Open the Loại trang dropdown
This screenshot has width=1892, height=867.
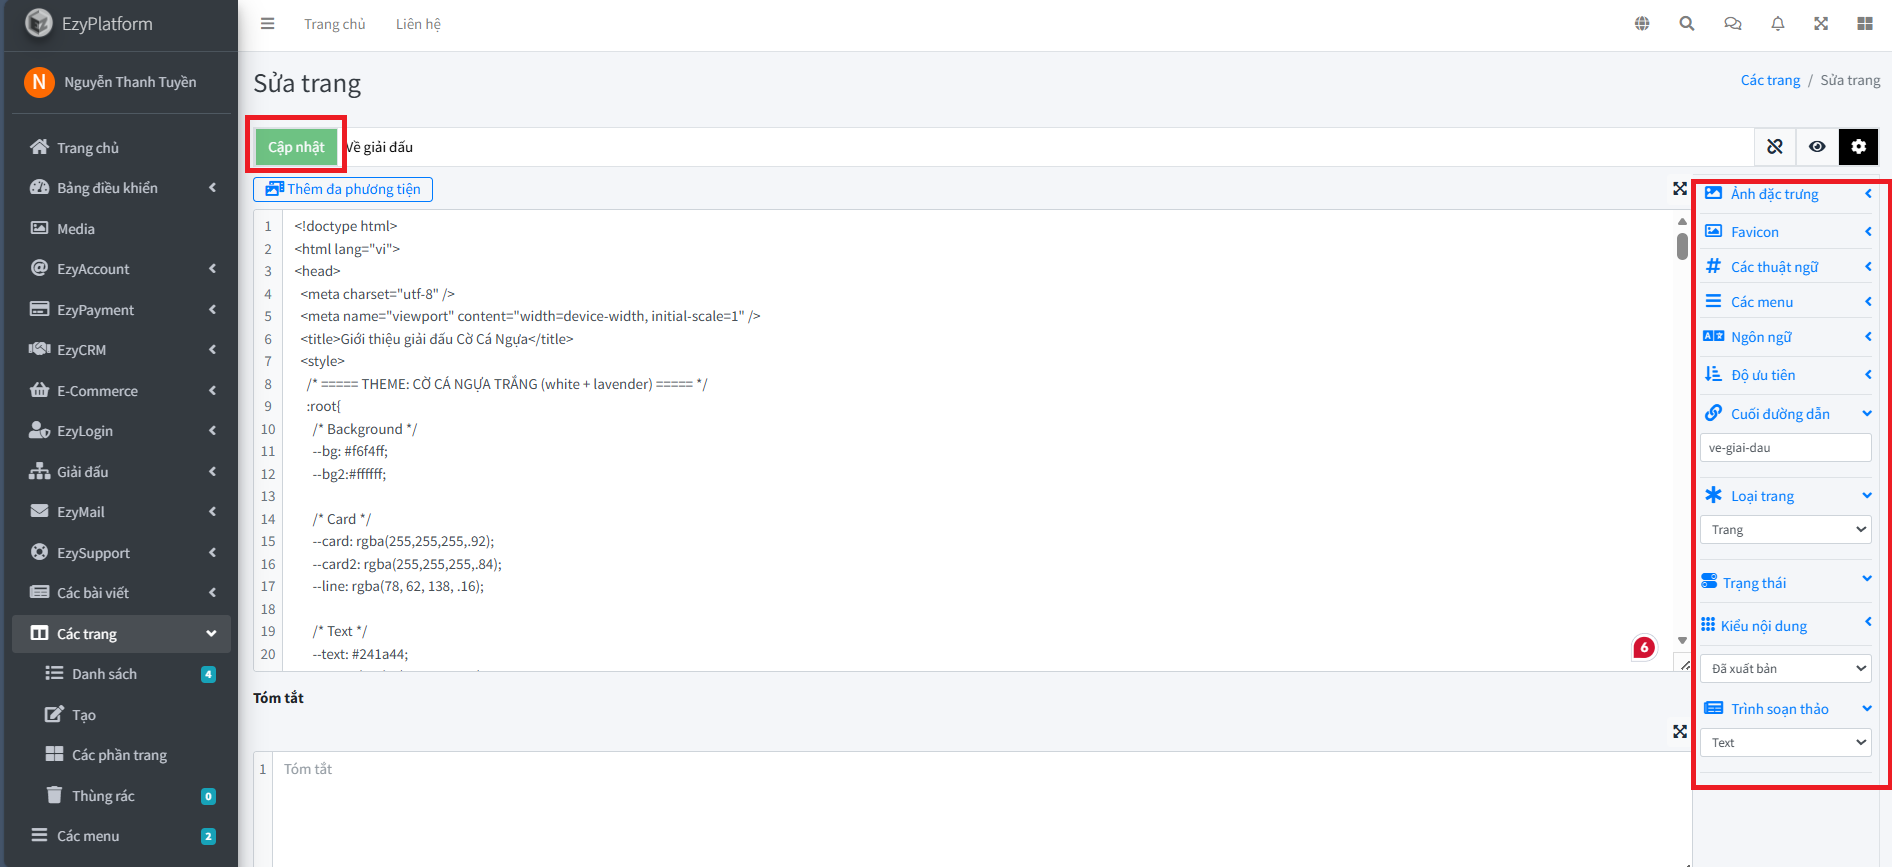pyautogui.click(x=1786, y=530)
